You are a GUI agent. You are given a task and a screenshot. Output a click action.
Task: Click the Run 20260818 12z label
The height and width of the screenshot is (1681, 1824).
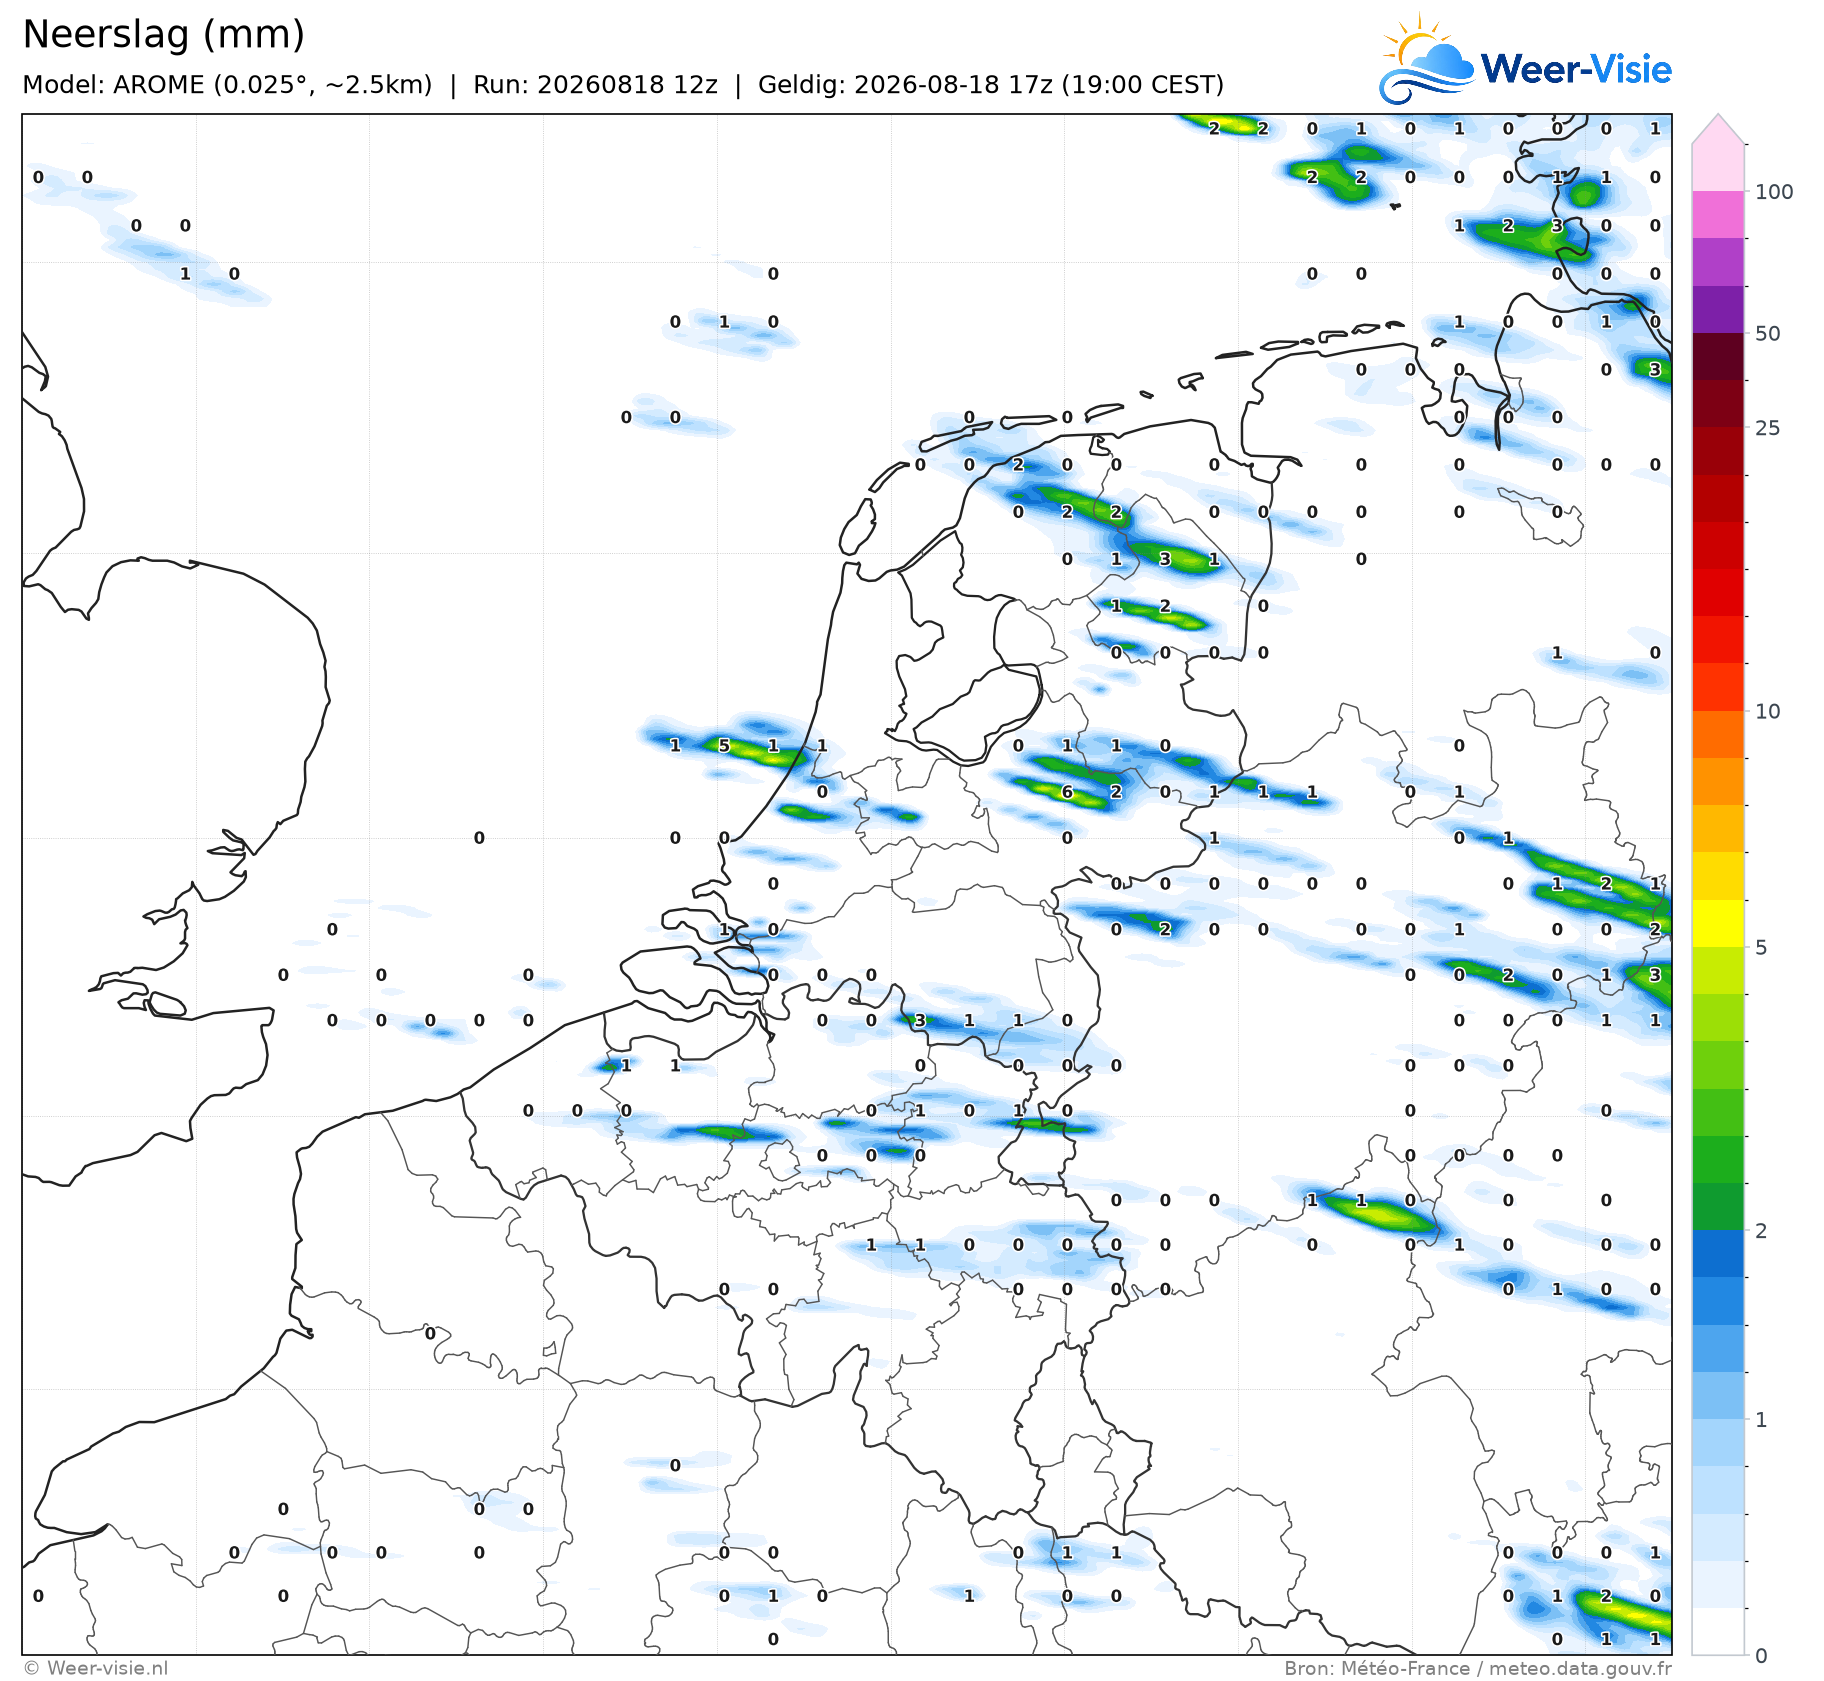[x=595, y=85]
